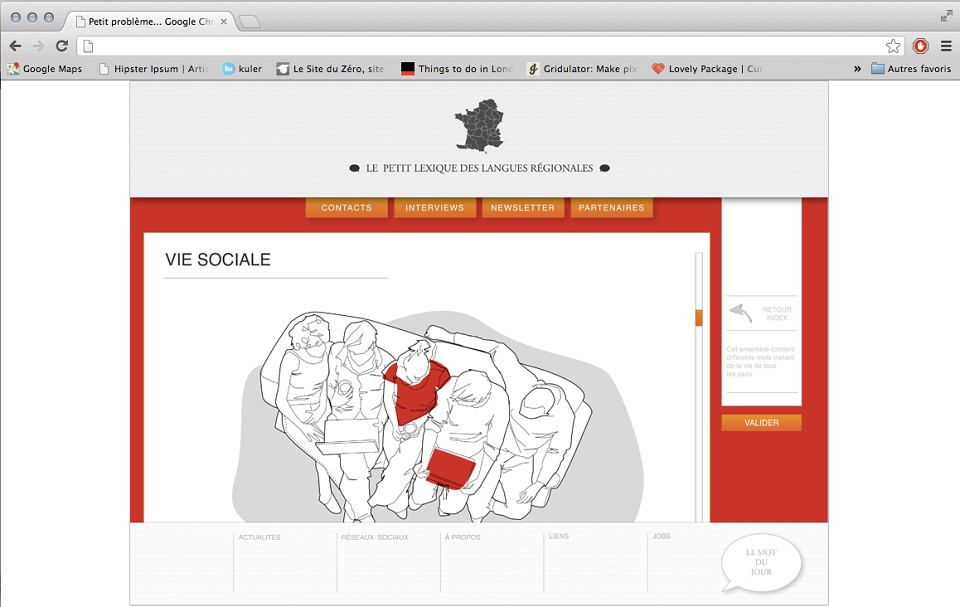Close the Petit problème browser tab
960x607 pixels.
tap(223, 21)
